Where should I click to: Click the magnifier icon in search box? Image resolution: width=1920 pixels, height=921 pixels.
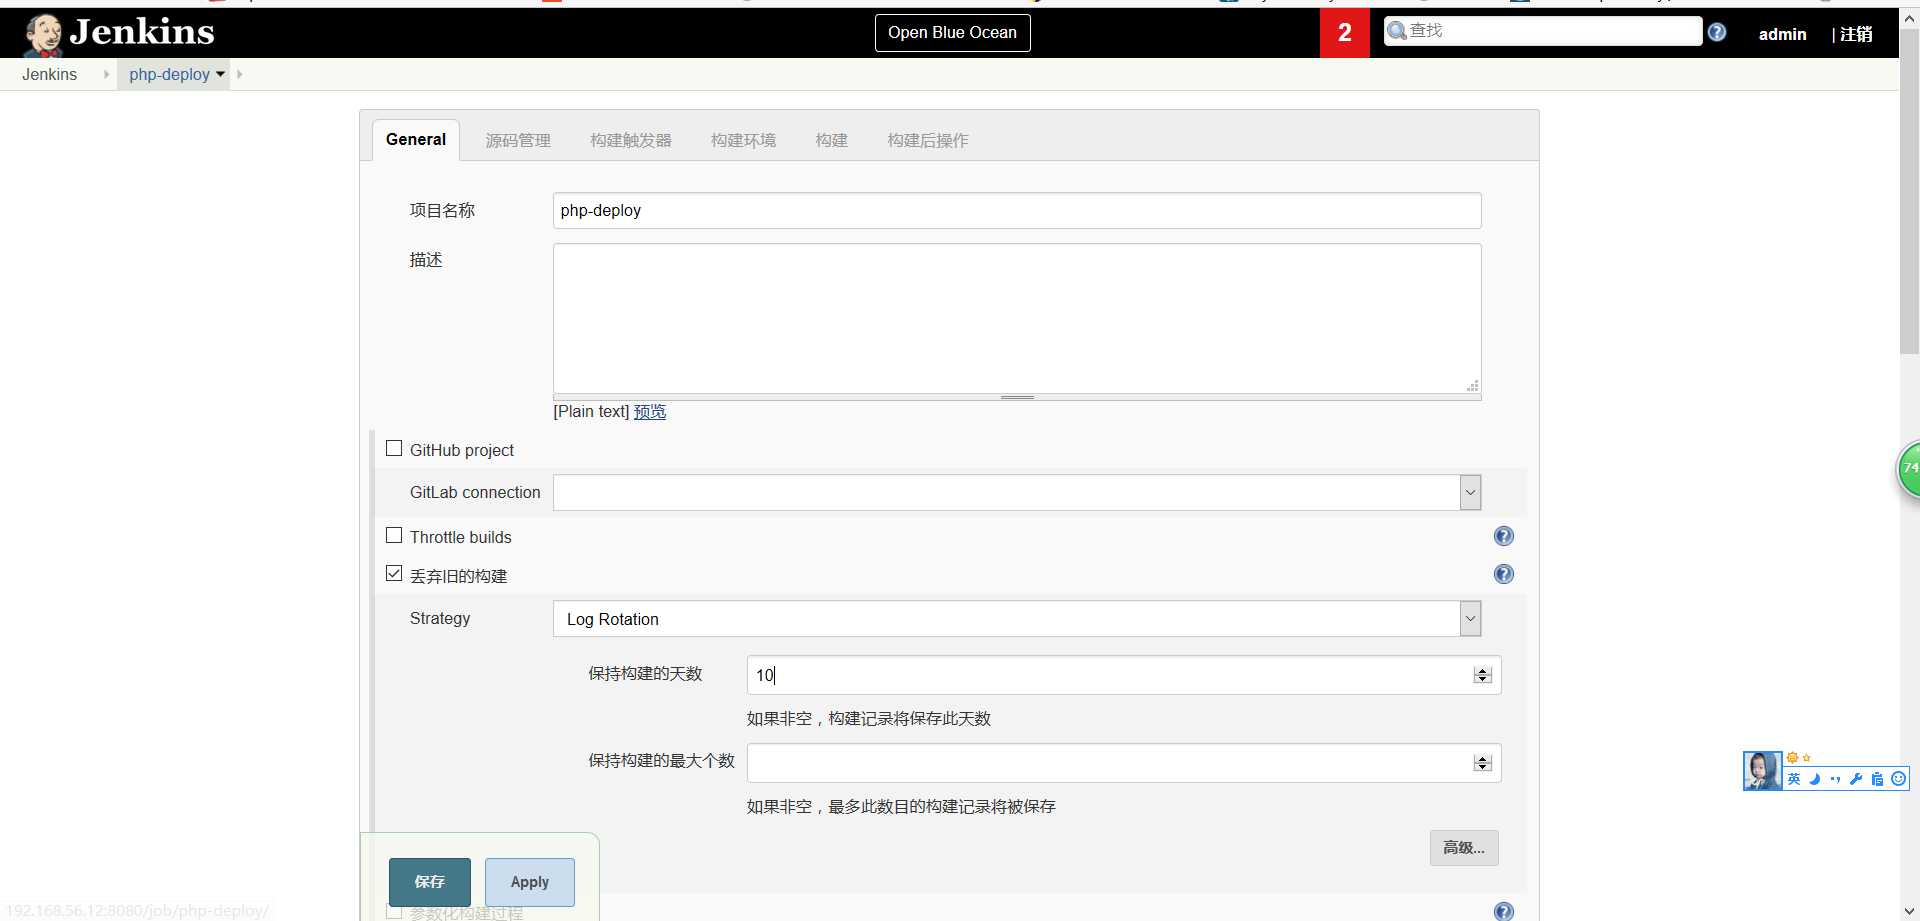pos(1397,31)
